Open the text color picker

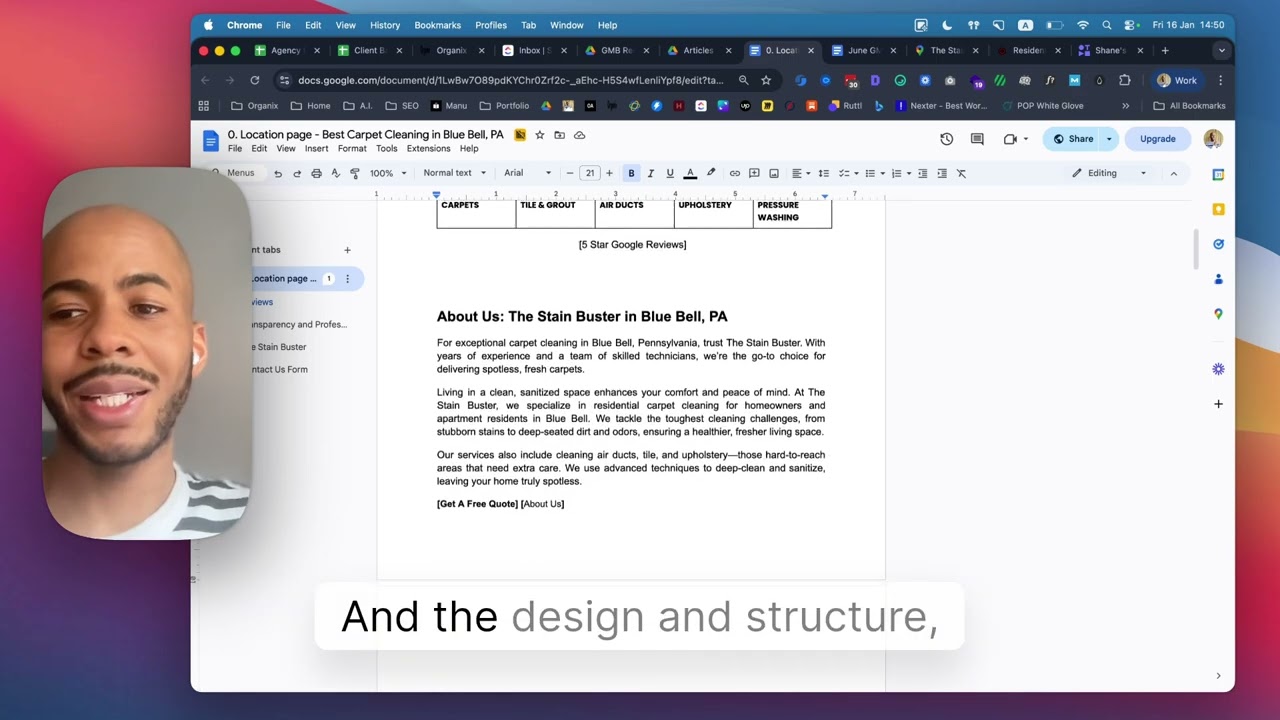click(690, 173)
